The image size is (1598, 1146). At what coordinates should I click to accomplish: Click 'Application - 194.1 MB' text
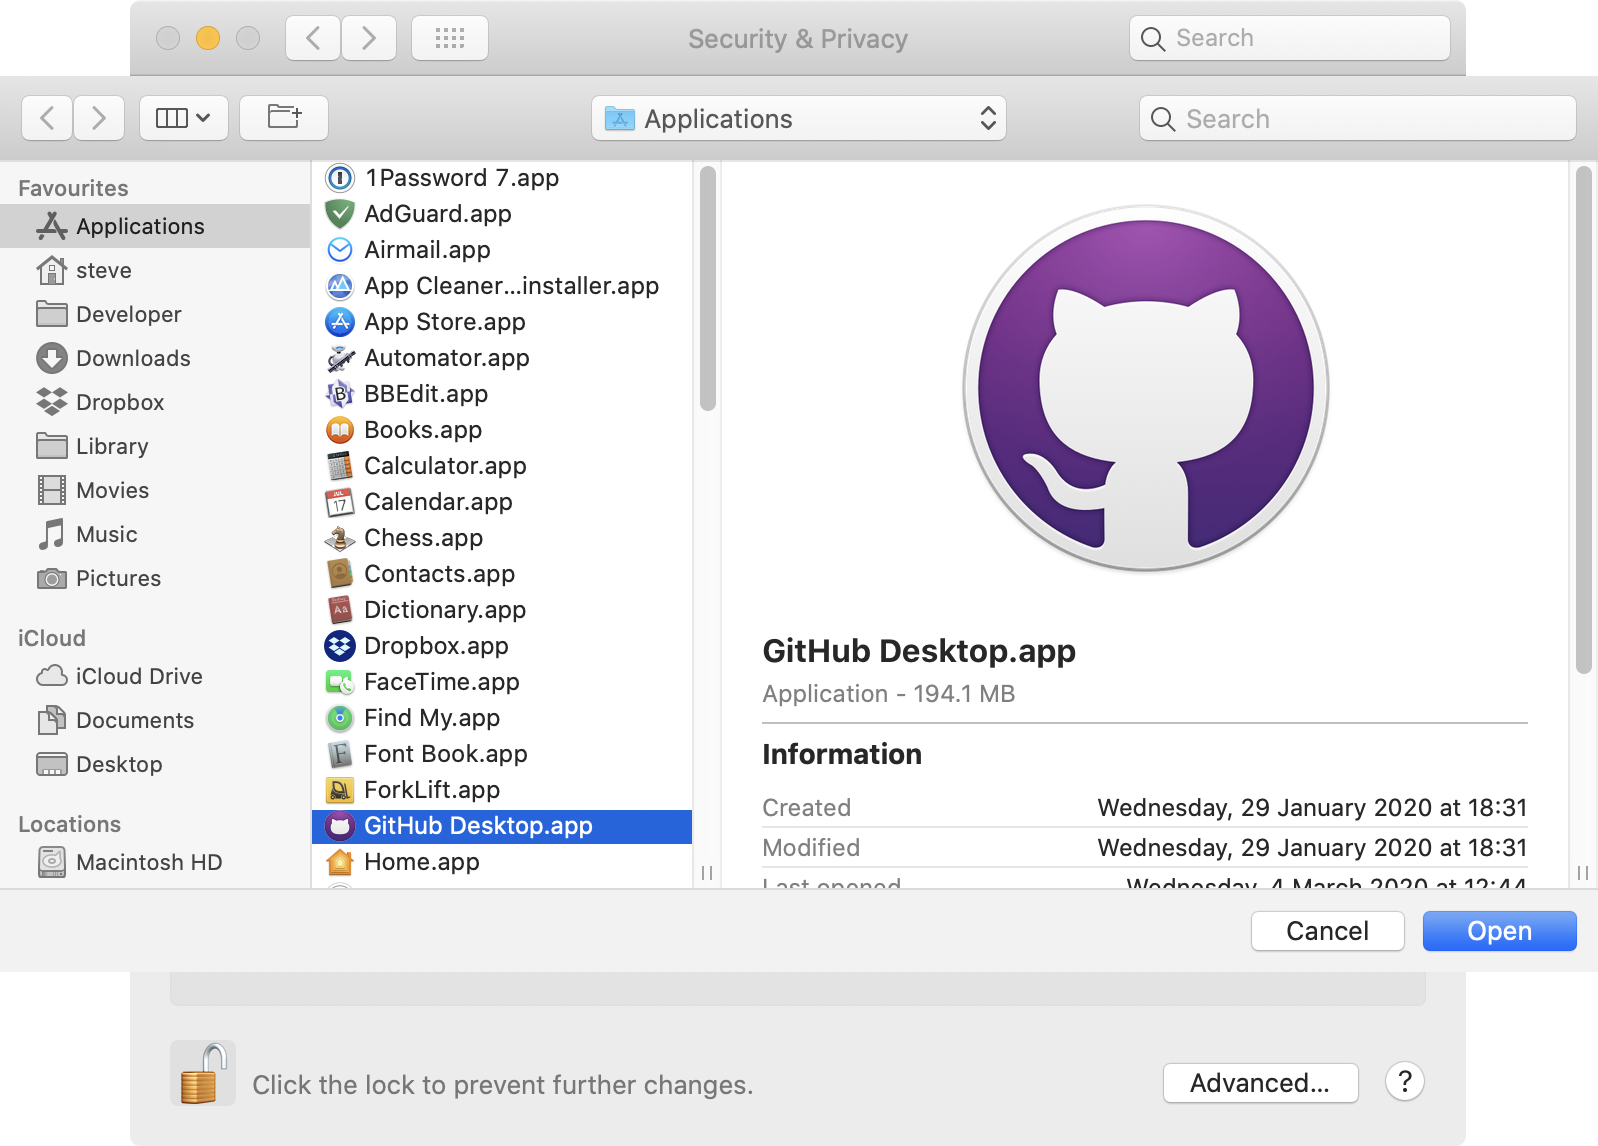(x=888, y=694)
